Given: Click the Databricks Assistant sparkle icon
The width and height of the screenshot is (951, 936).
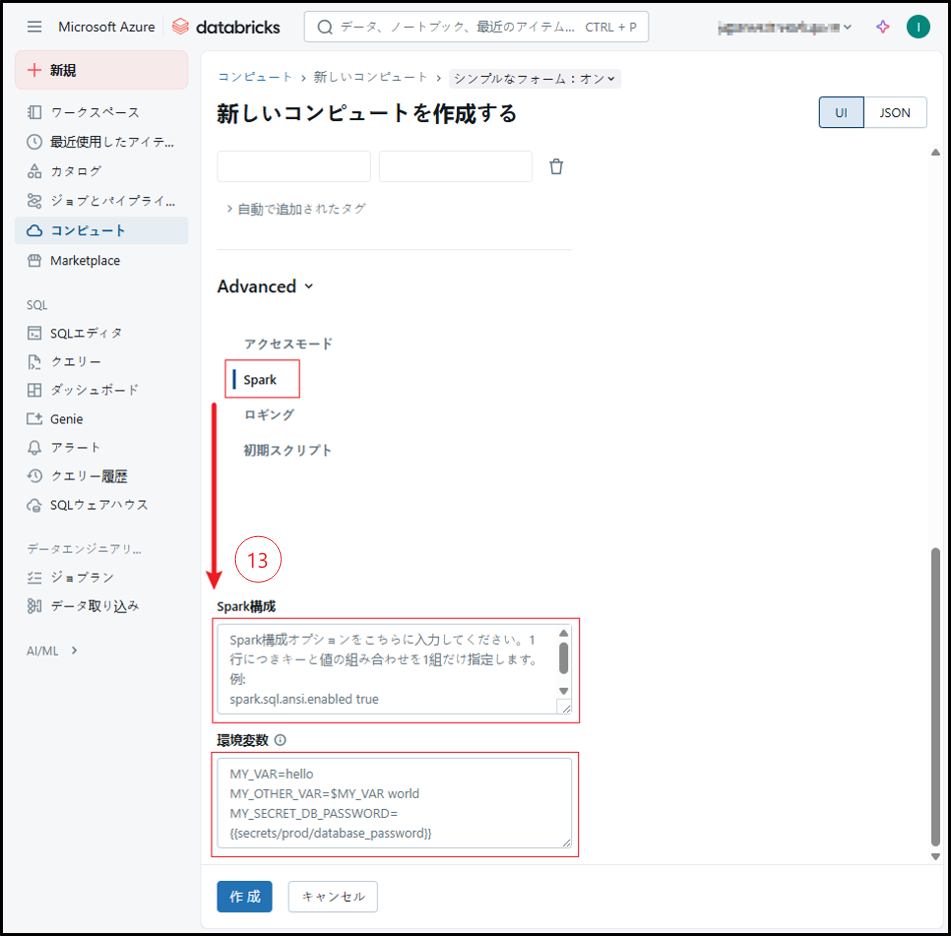Looking at the screenshot, I should [882, 27].
